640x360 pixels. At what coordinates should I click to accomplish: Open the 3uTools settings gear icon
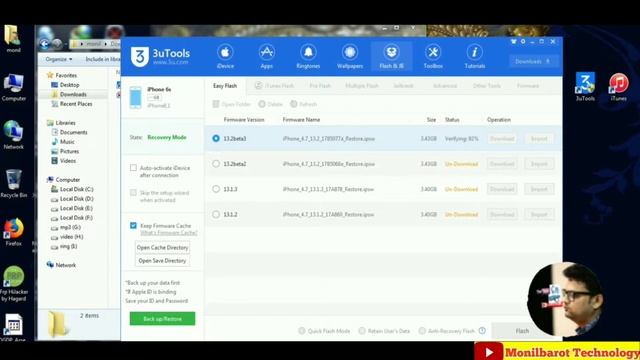tap(523, 41)
